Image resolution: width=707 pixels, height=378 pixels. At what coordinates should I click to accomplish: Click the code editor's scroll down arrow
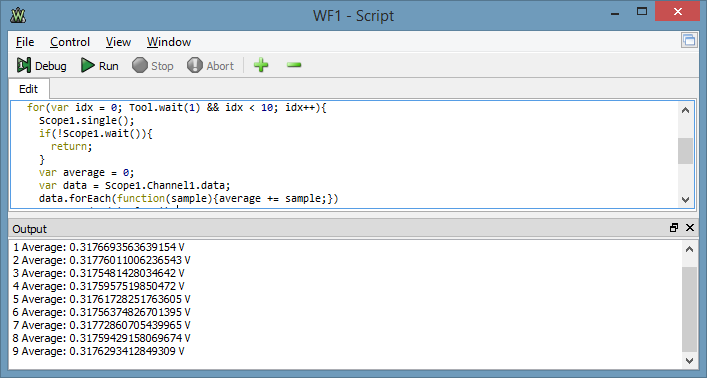coord(685,199)
